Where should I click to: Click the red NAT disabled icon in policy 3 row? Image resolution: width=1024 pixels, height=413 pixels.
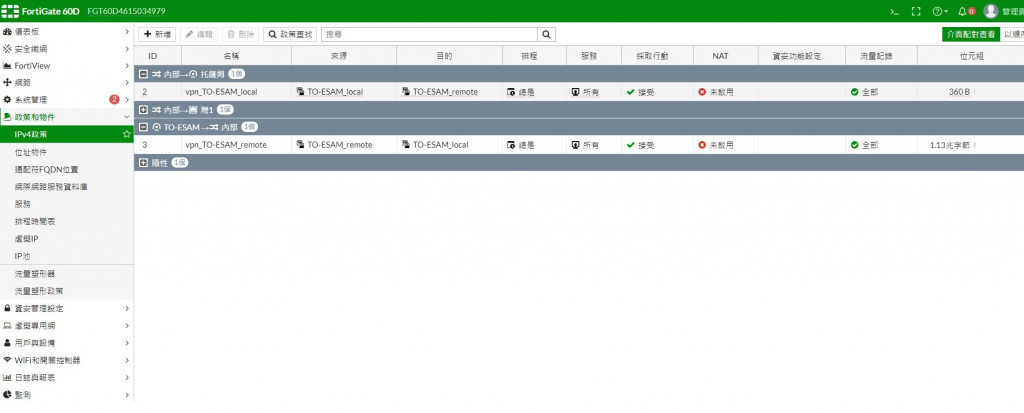click(702, 144)
